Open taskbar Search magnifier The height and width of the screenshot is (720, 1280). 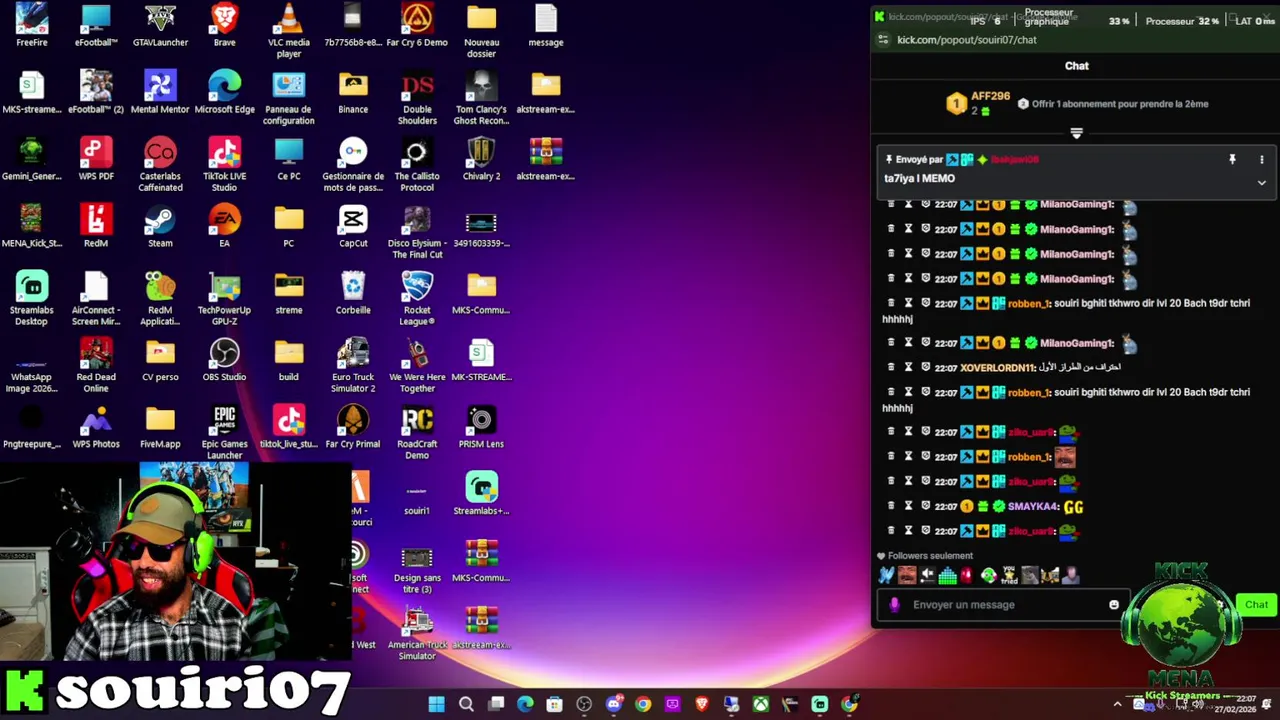click(x=466, y=704)
